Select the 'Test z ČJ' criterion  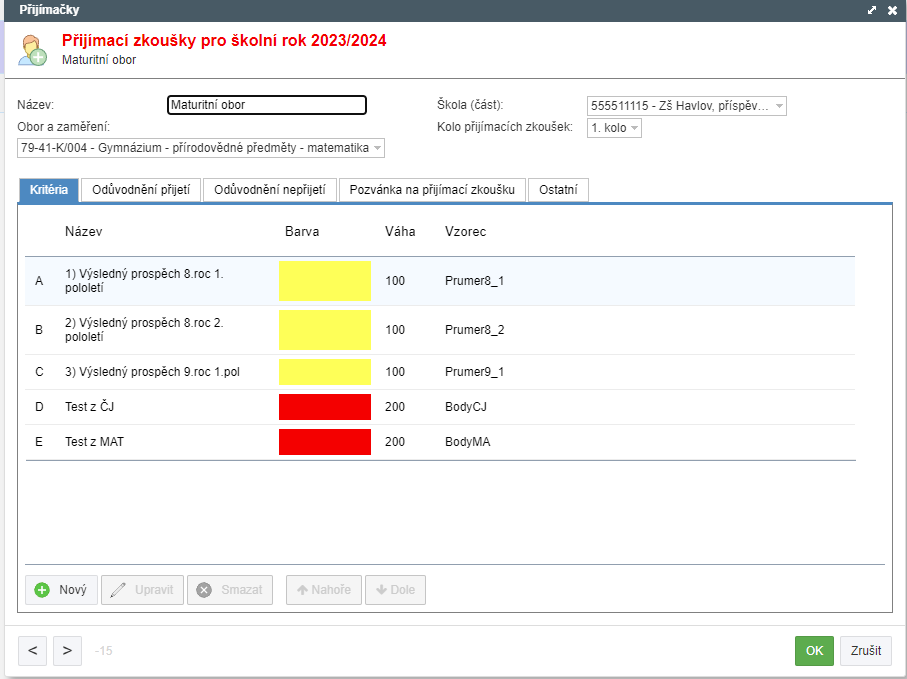point(440,407)
